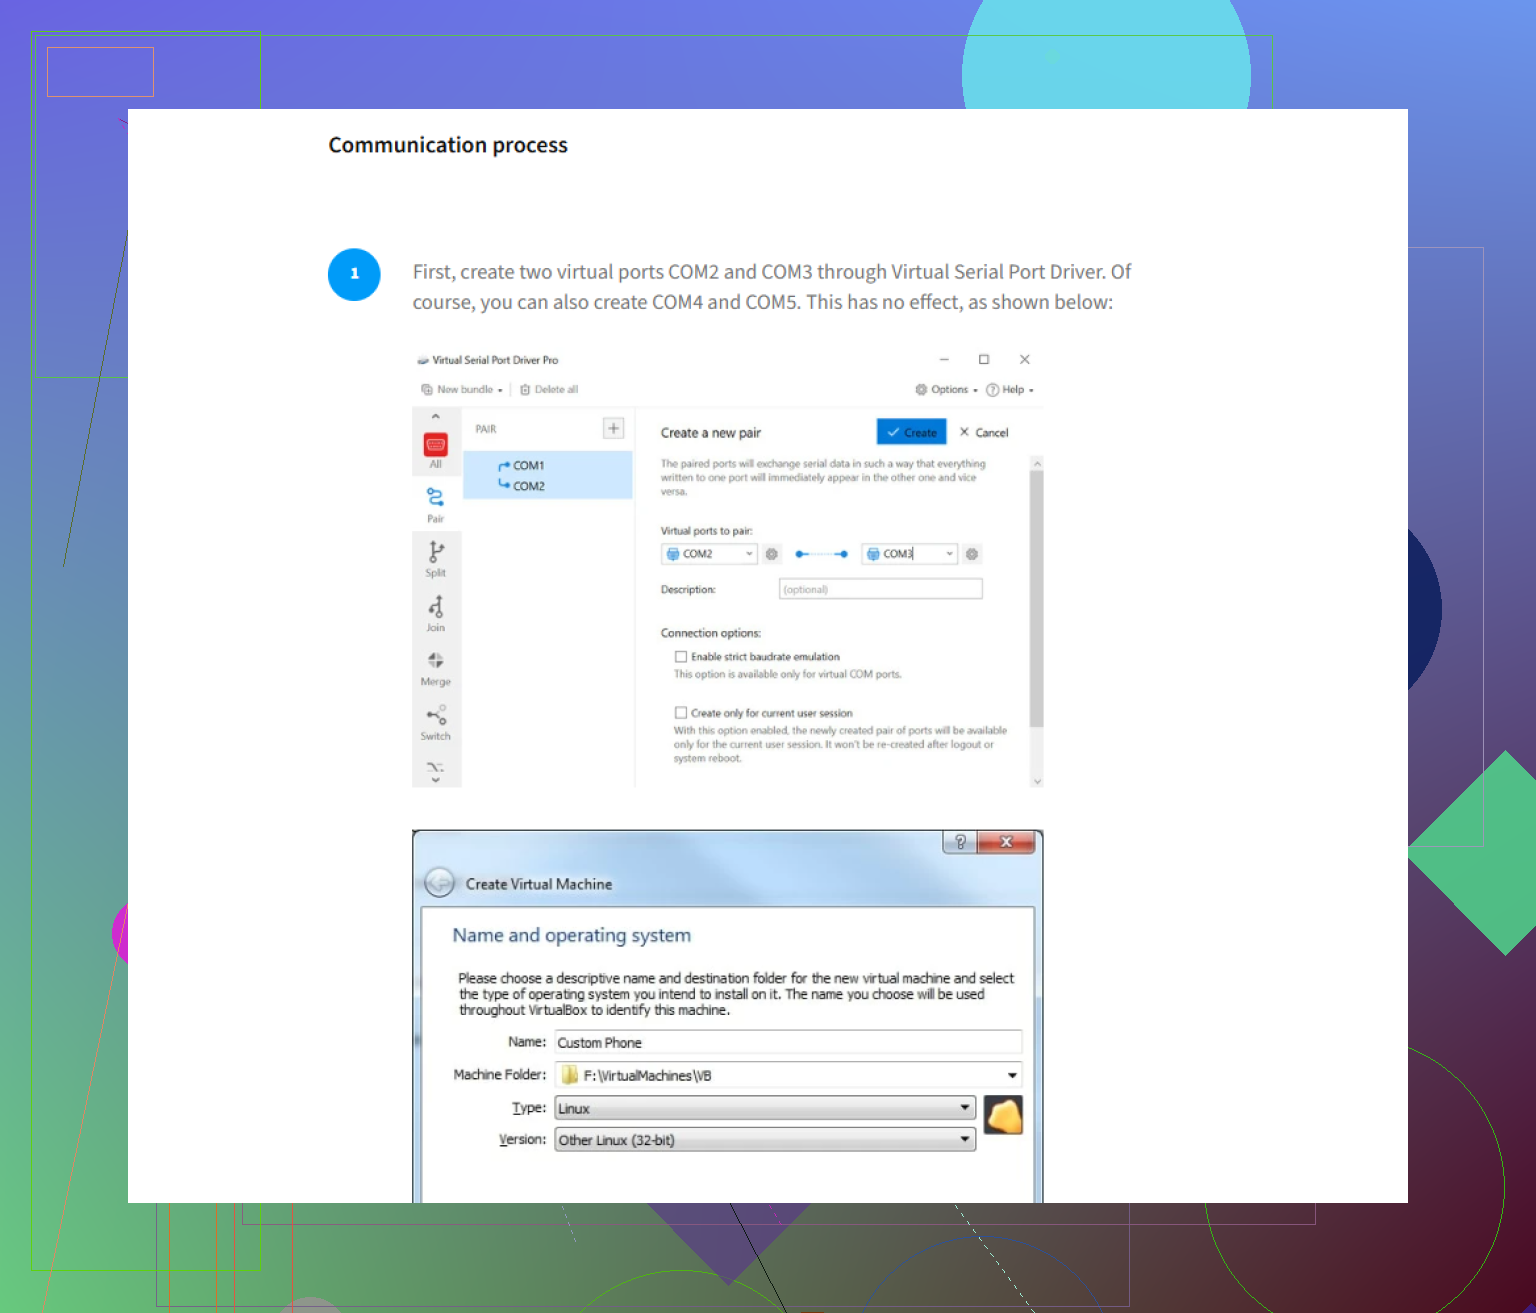Click the vertical scrollbar in pair panel

pos(1037,600)
